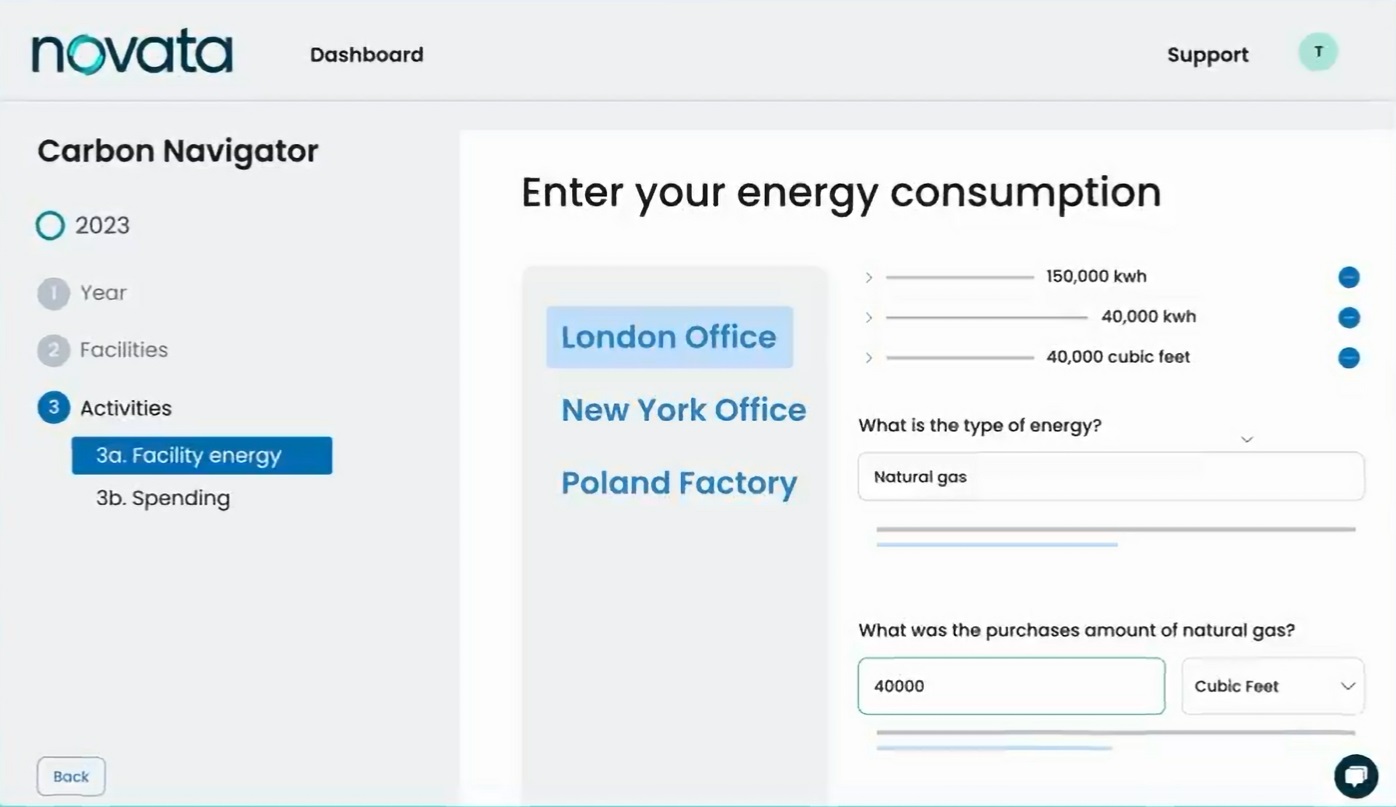Screen dimensions: 1396x807
Task: Click the purchased amount field showing 40000
Action: coord(1010,686)
